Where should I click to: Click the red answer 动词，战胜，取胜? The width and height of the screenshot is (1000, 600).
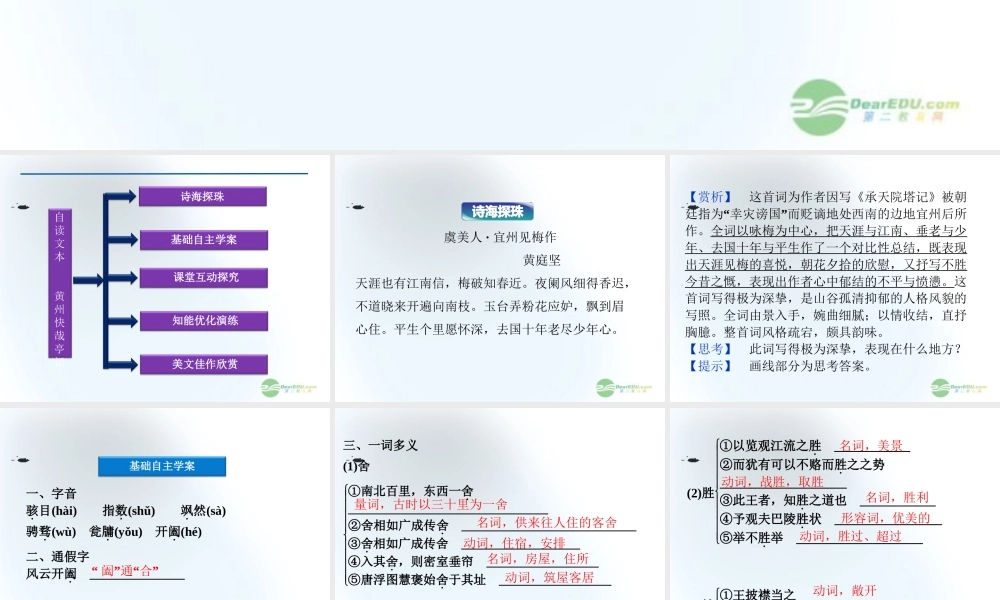pos(772,481)
